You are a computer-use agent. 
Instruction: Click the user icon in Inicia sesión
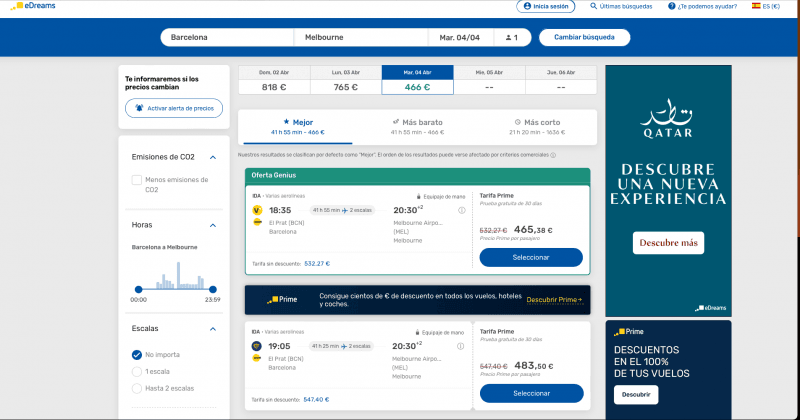tap(527, 6)
